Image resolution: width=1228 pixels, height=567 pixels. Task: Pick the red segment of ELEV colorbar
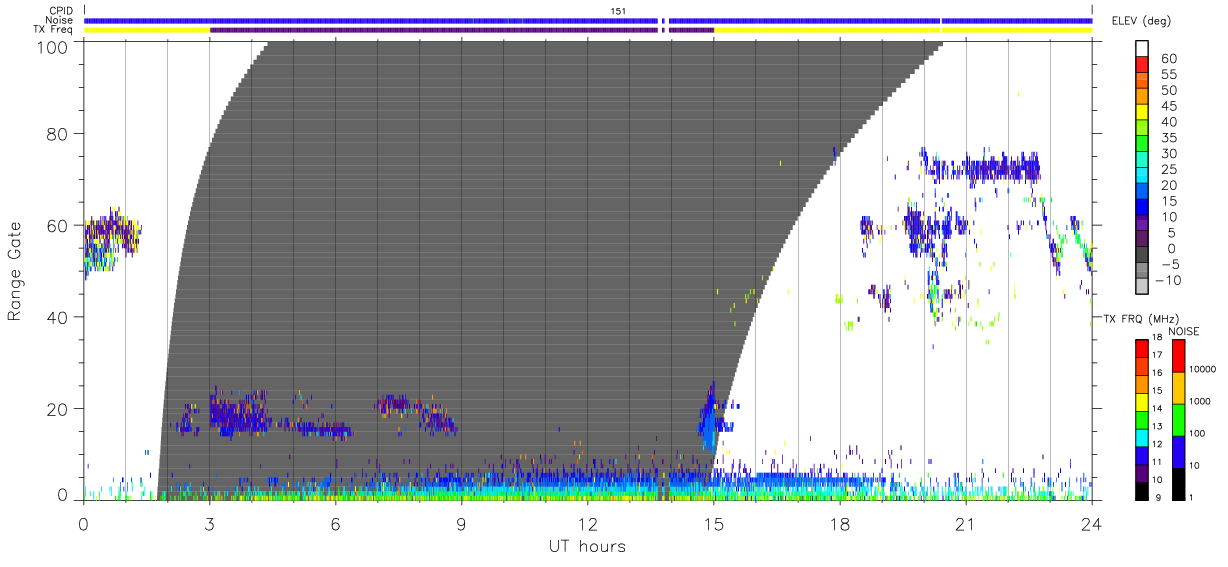click(x=1141, y=65)
